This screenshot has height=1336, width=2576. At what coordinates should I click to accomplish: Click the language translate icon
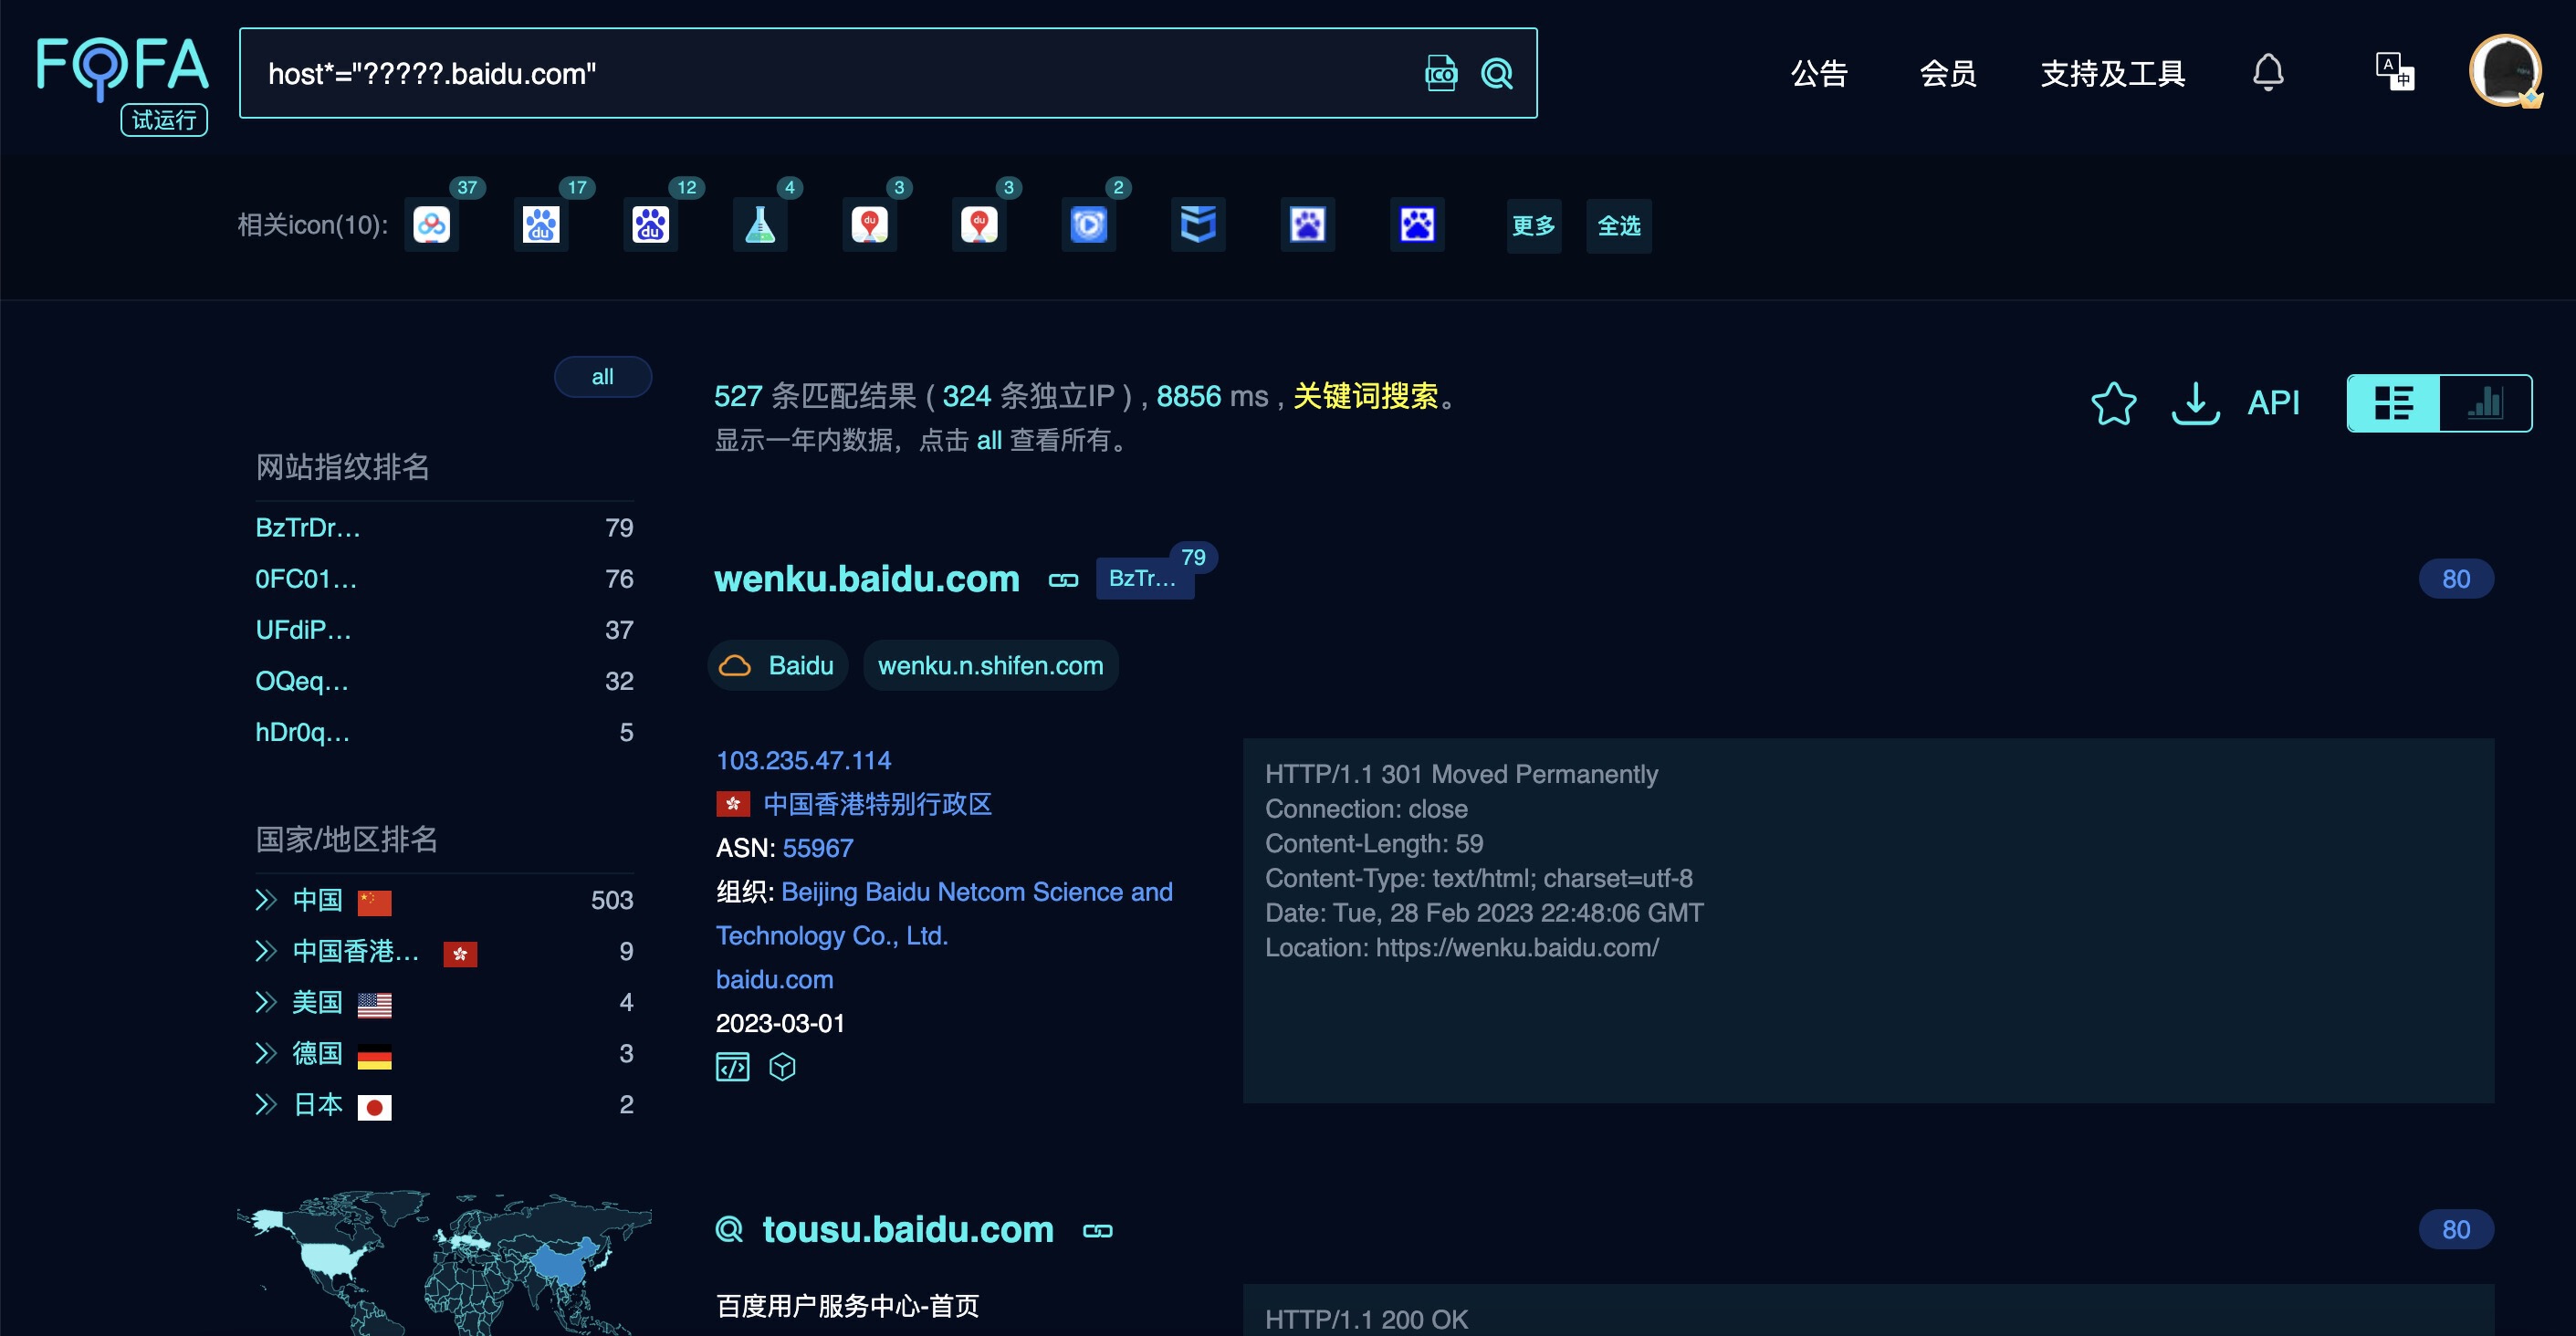2395,72
